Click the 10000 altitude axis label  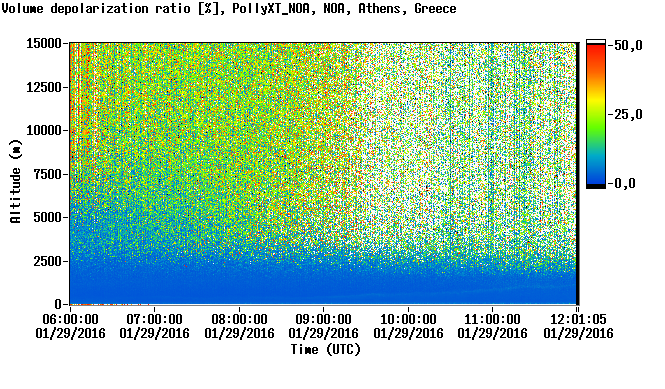click(44, 131)
